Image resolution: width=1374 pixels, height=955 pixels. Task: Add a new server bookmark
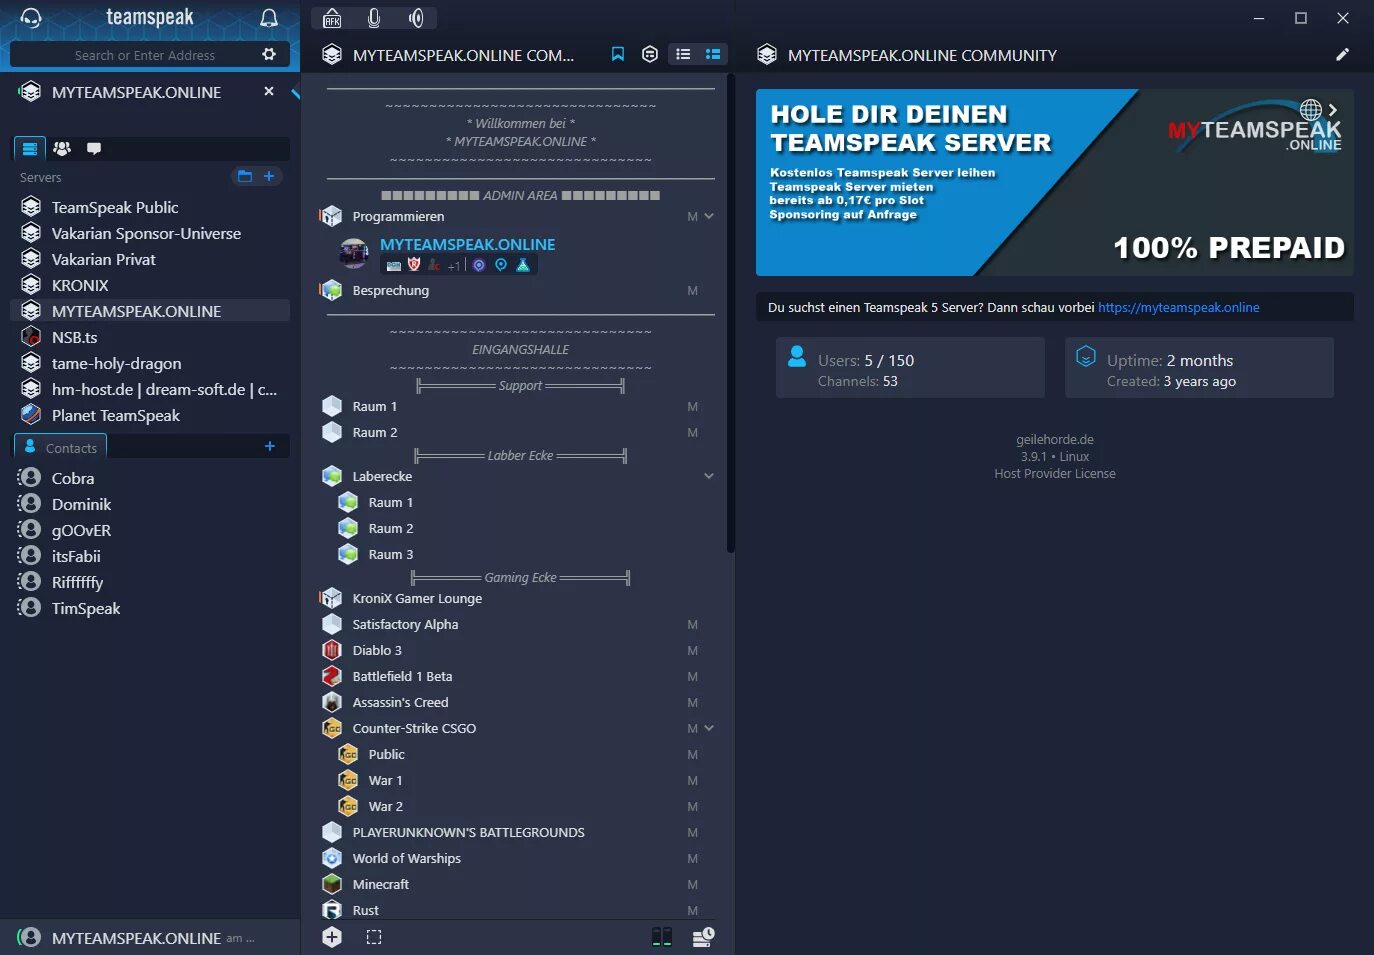click(x=269, y=176)
